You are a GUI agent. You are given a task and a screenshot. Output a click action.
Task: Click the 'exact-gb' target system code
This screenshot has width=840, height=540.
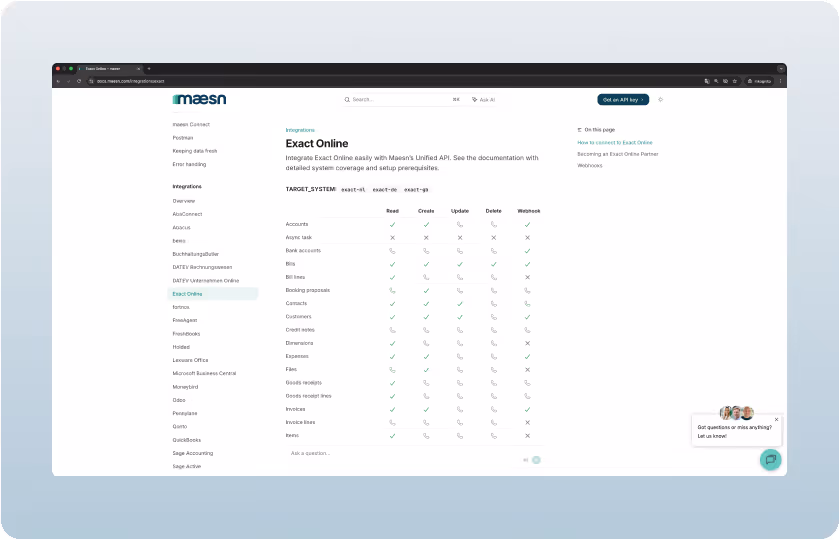(416, 190)
